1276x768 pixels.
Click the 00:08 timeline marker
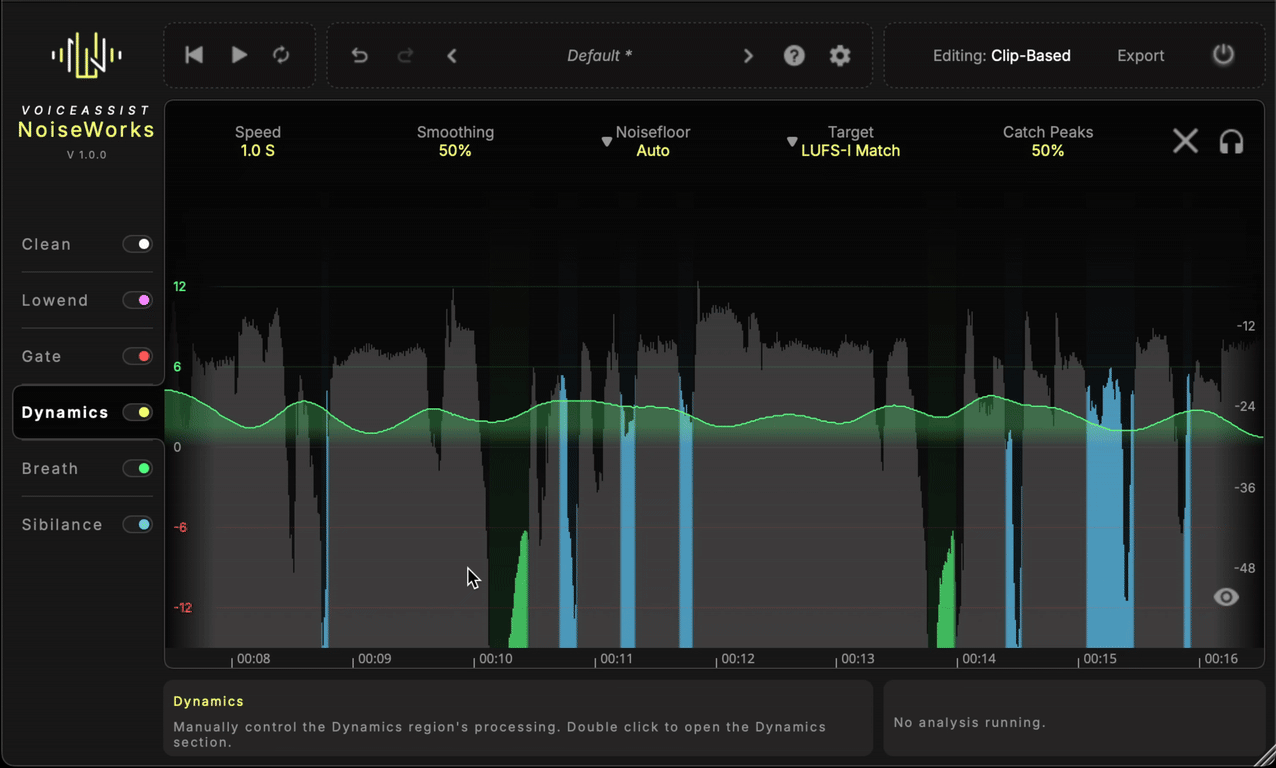[x=253, y=659]
